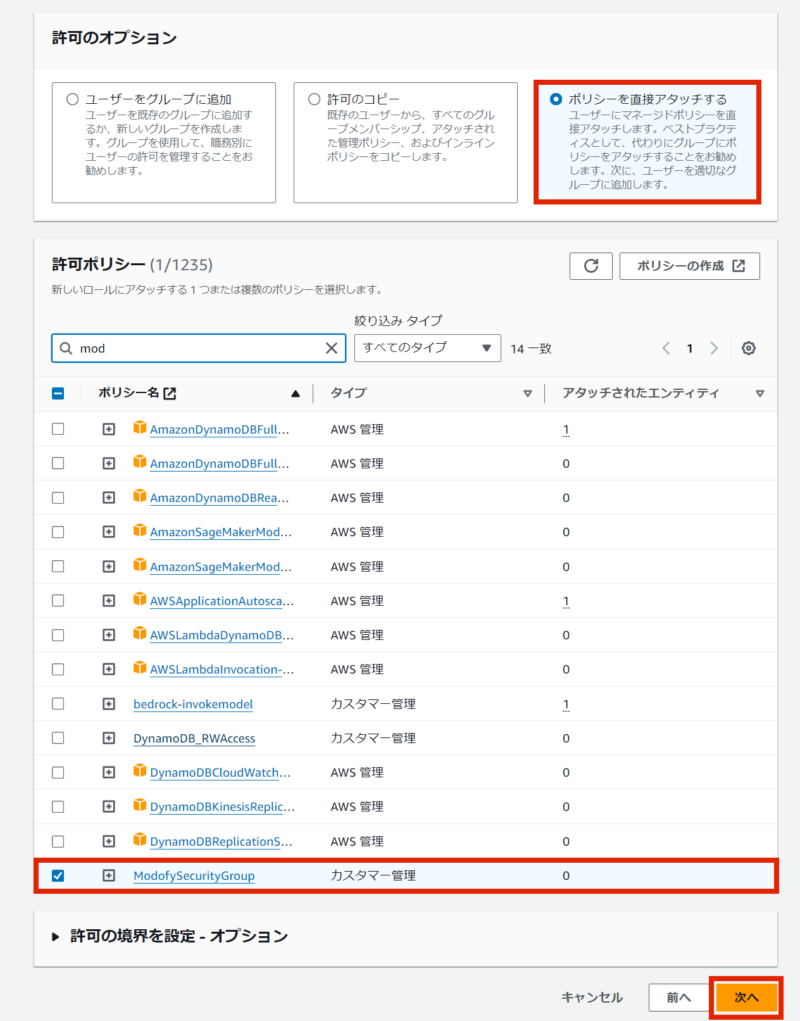Viewport: 800px width, 1021px height.
Task: Click the previous page arrow icon
Action: pos(666,347)
